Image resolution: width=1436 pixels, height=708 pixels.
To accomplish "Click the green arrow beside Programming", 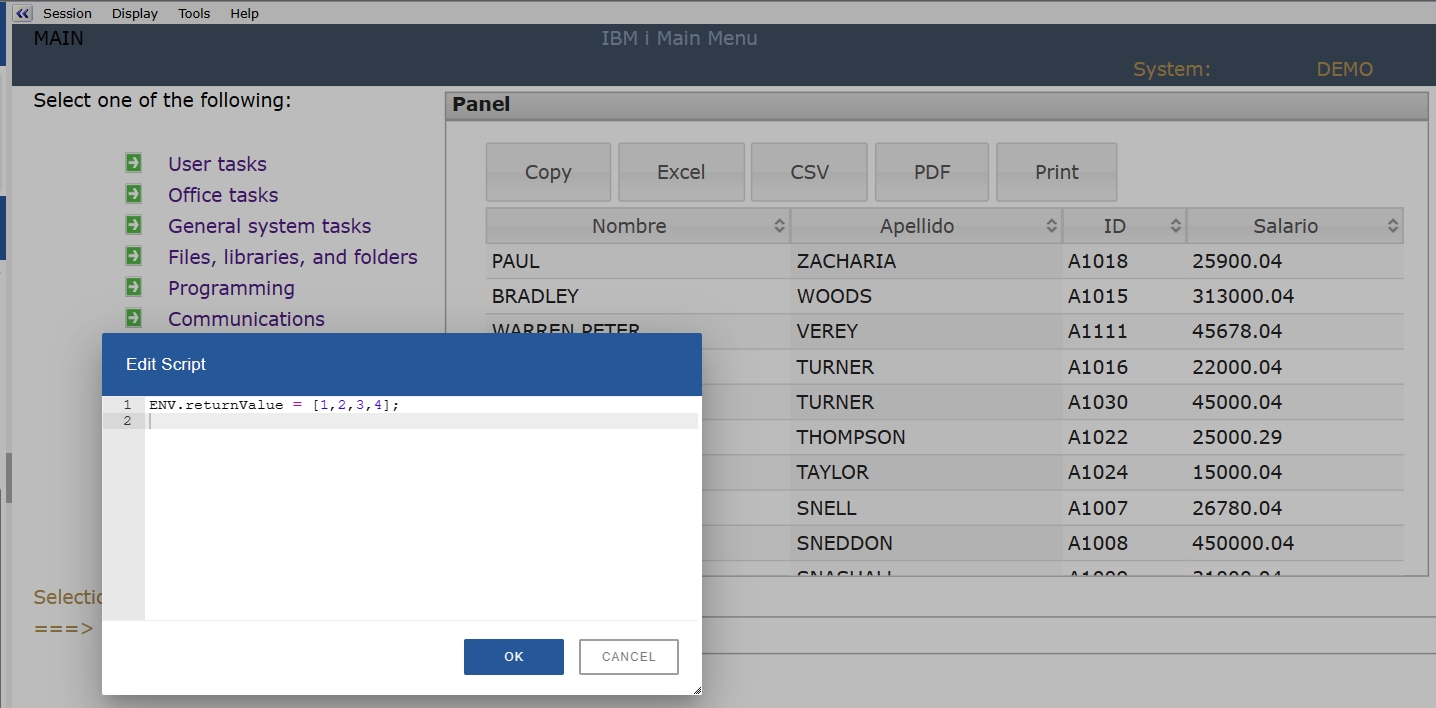I will click(133, 287).
